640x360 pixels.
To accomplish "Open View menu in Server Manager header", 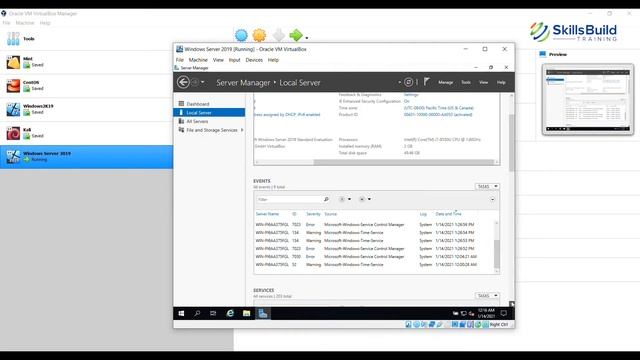I will tap(483, 82).
